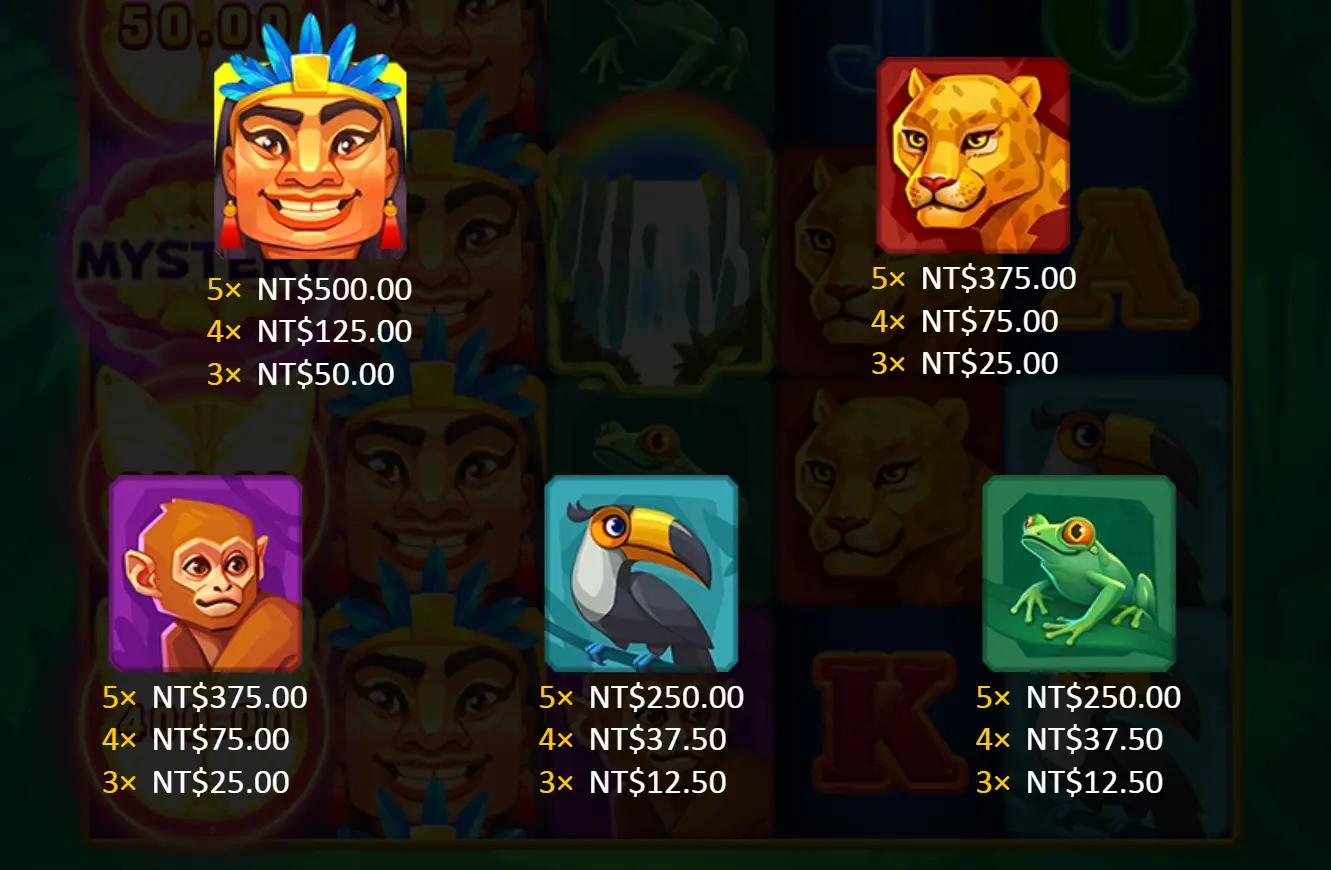
Task: Click the chief's 3× NT$50.00 payout
Action: [300, 375]
